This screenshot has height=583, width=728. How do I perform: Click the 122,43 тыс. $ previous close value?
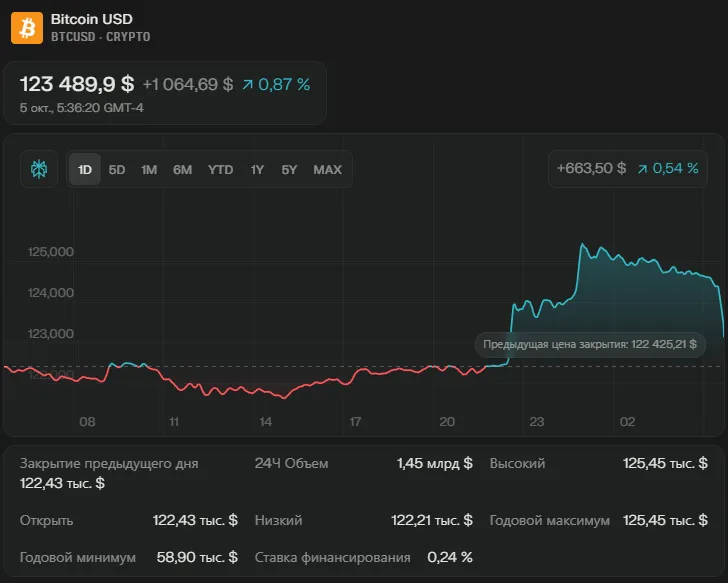pyautogui.click(x=62, y=483)
